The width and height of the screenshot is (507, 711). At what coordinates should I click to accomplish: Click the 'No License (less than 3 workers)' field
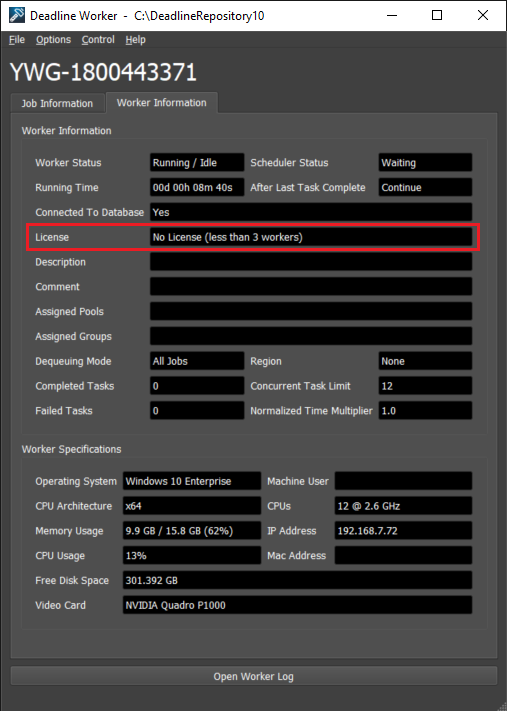[x=311, y=237]
